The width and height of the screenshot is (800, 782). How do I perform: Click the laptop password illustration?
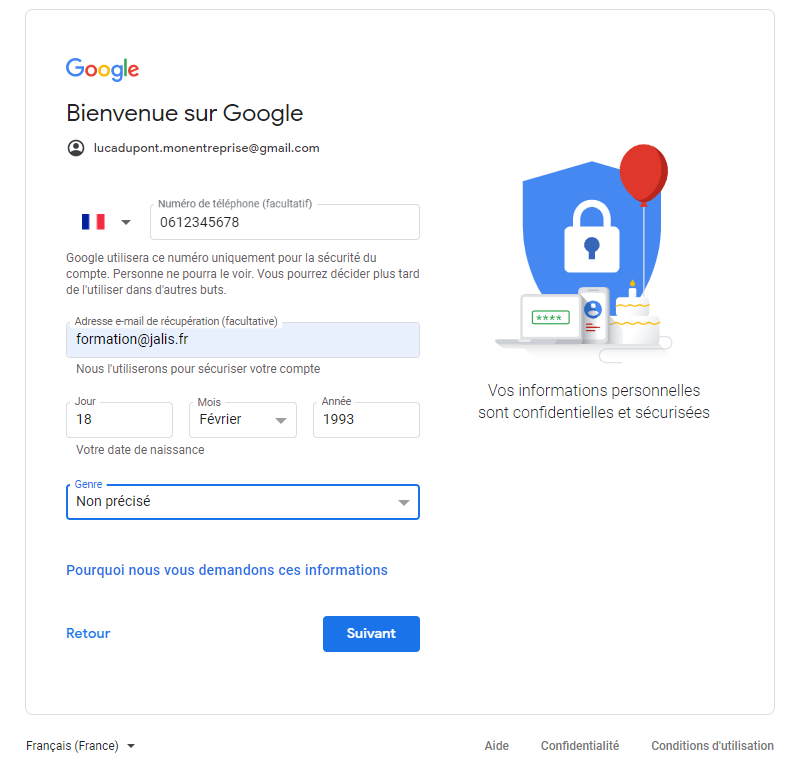point(549,318)
